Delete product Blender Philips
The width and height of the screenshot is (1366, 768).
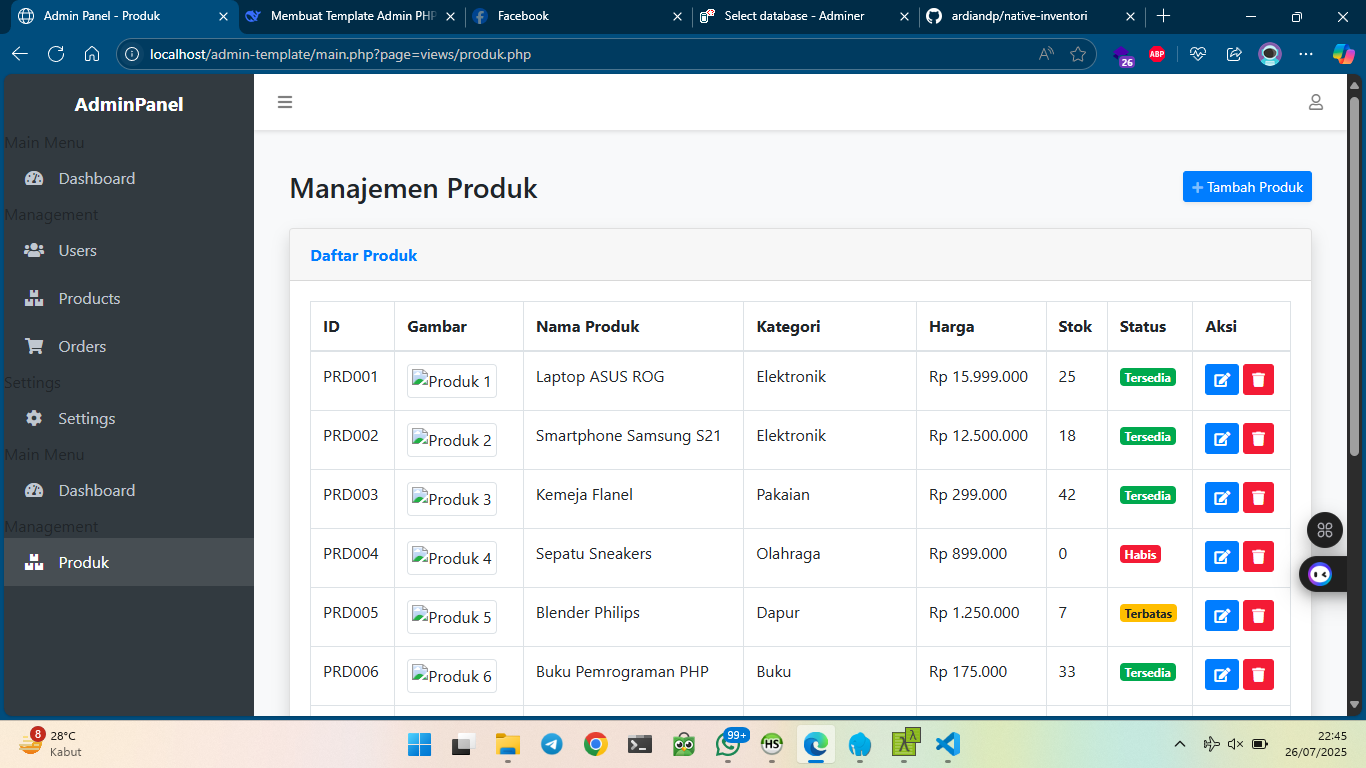(x=1258, y=616)
